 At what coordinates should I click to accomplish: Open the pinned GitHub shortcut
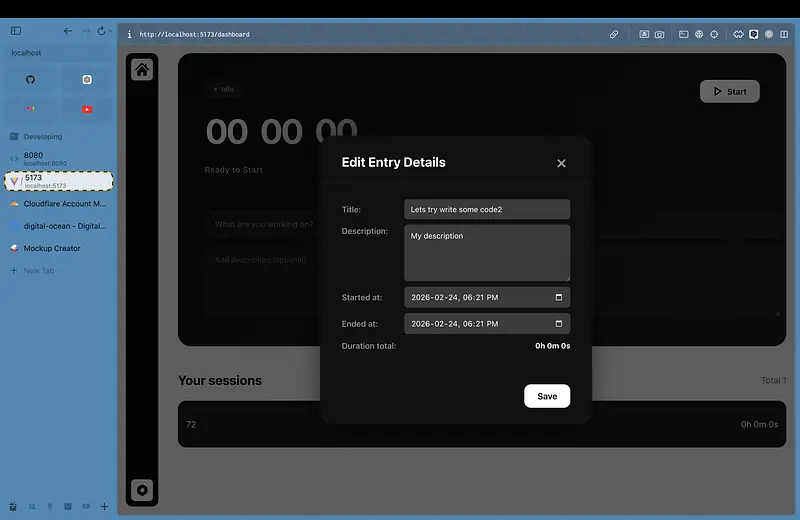tap(30, 79)
